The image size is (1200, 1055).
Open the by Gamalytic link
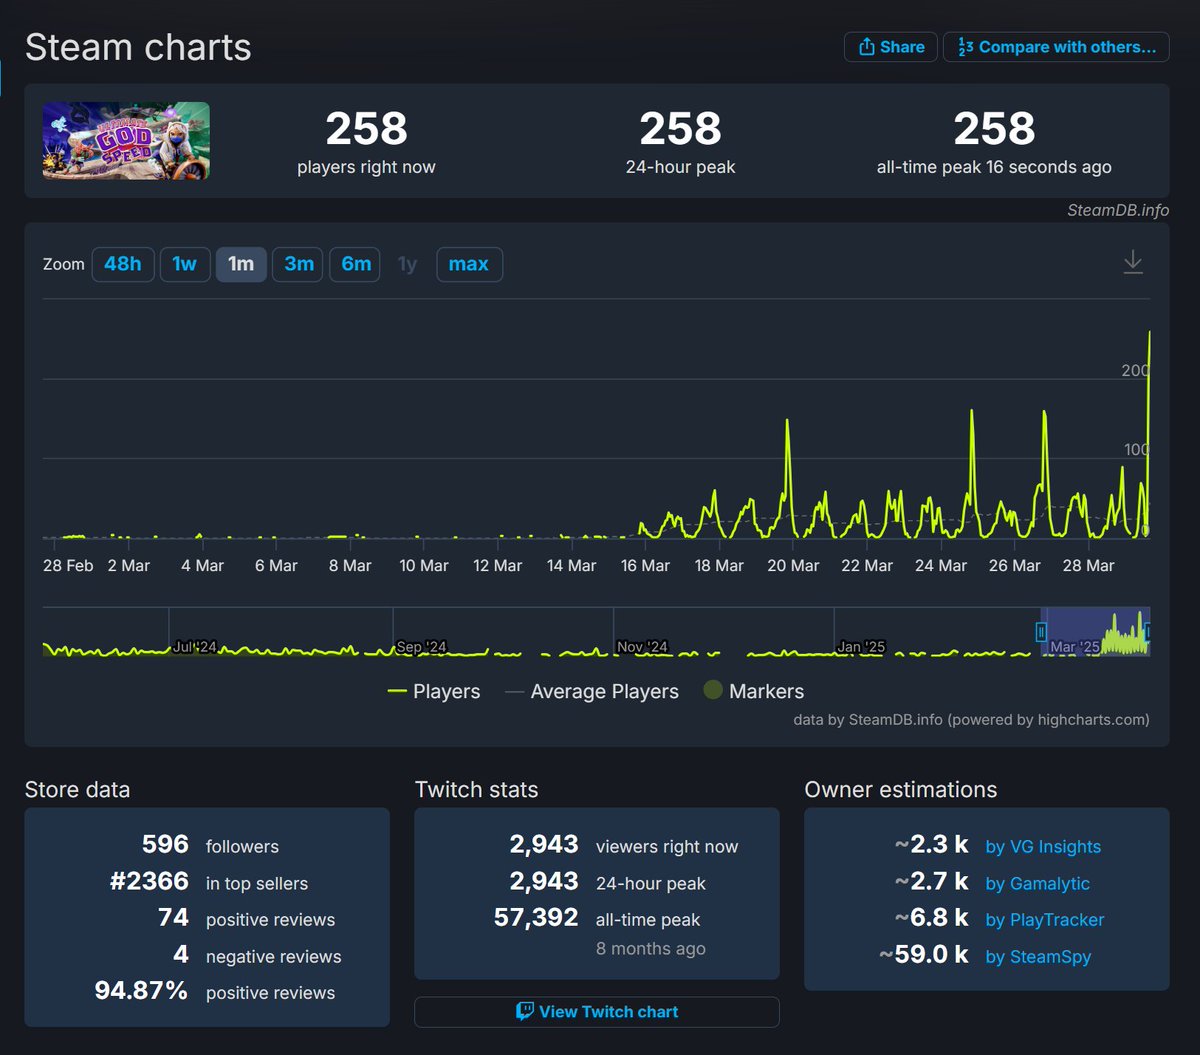pyautogui.click(x=1038, y=884)
